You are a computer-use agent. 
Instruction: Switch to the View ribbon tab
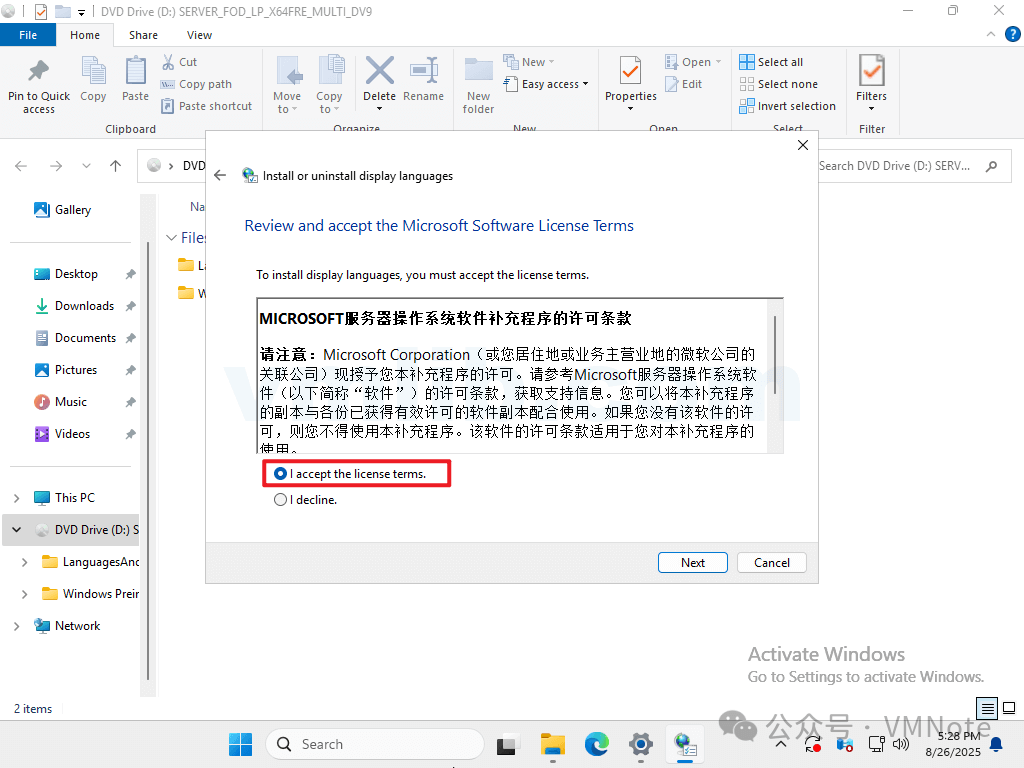(x=199, y=35)
